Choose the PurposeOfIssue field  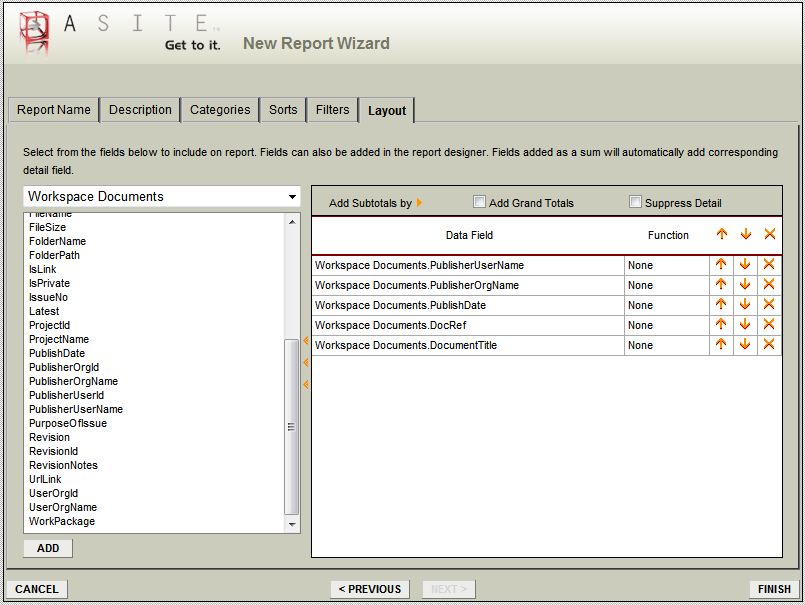[x=68, y=423]
